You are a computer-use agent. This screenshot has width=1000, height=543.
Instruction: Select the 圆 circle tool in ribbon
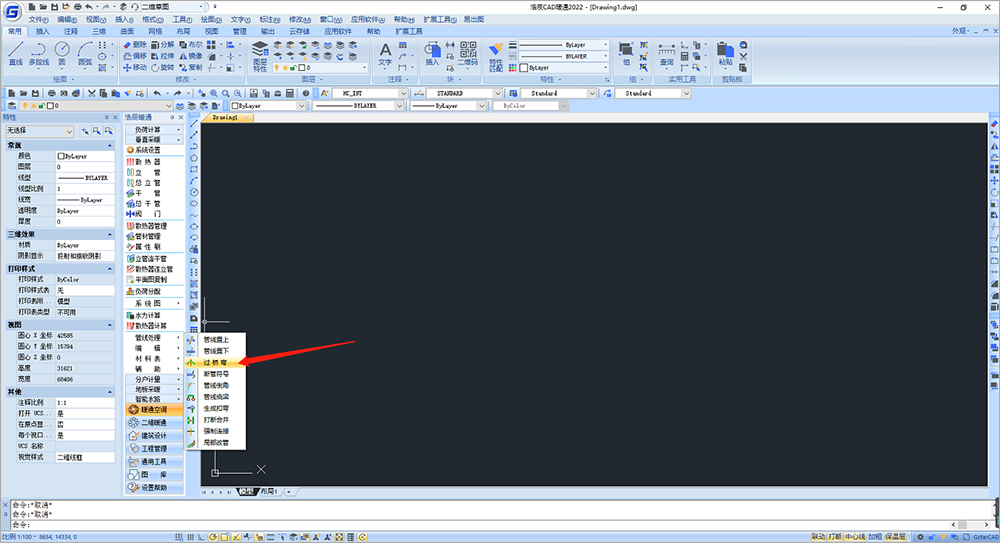pos(62,54)
